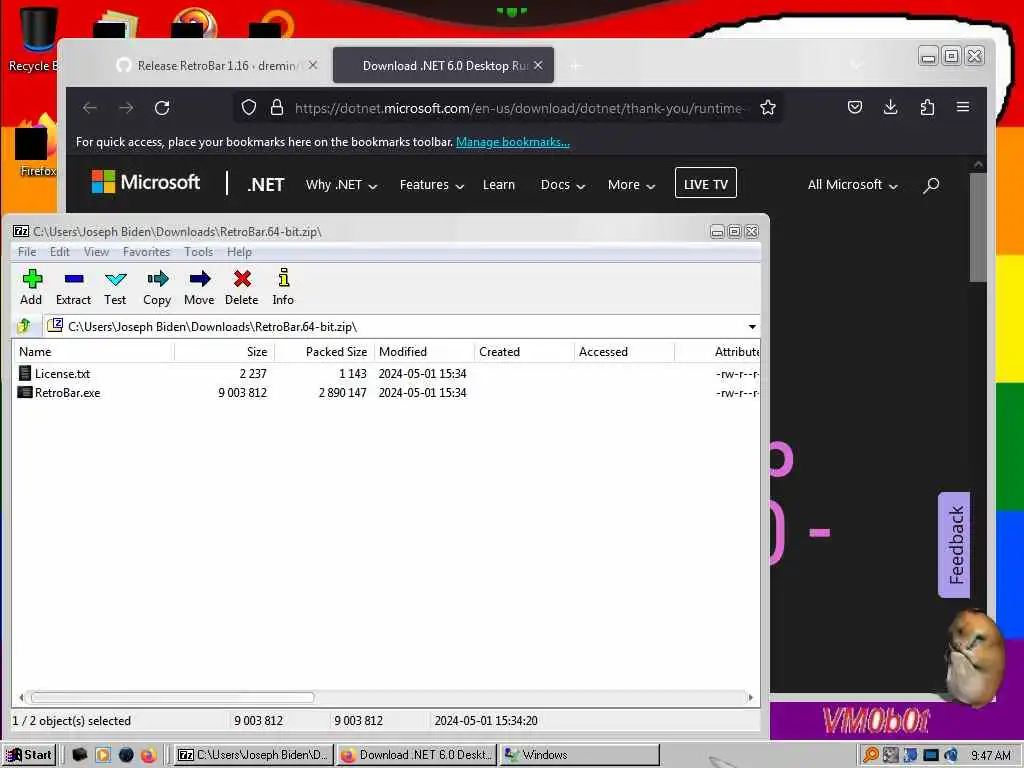Click the 7-Zip horizontal scrollbar thumb
Image resolution: width=1024 pixels, height=768 pixels.
[x=172, y=697]
